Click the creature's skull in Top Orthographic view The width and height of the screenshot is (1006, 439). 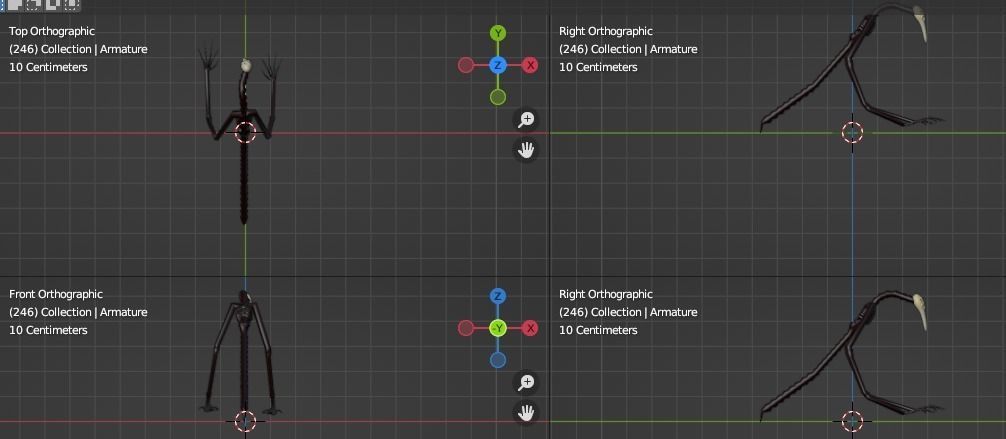tap(246, 65)
